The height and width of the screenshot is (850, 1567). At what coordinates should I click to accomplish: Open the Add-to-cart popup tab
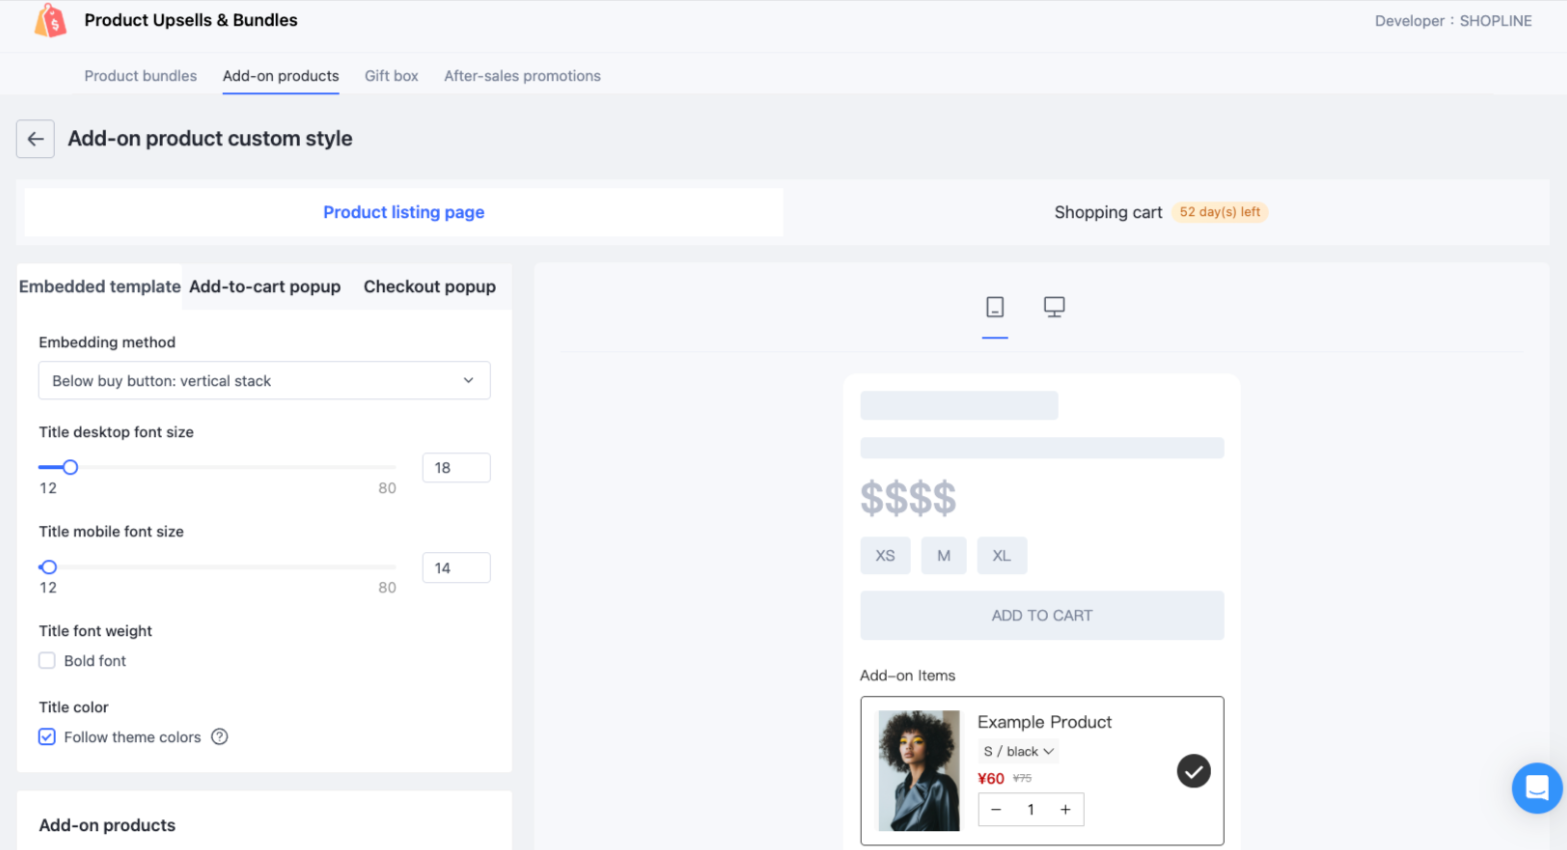[265, 287]
